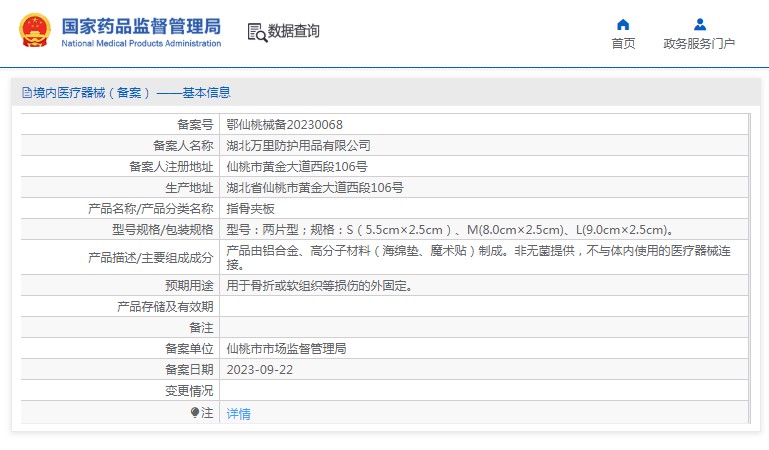Select product name 指骨夹板
The width and height of the screenshot is (769, 450).
point(250,209)
